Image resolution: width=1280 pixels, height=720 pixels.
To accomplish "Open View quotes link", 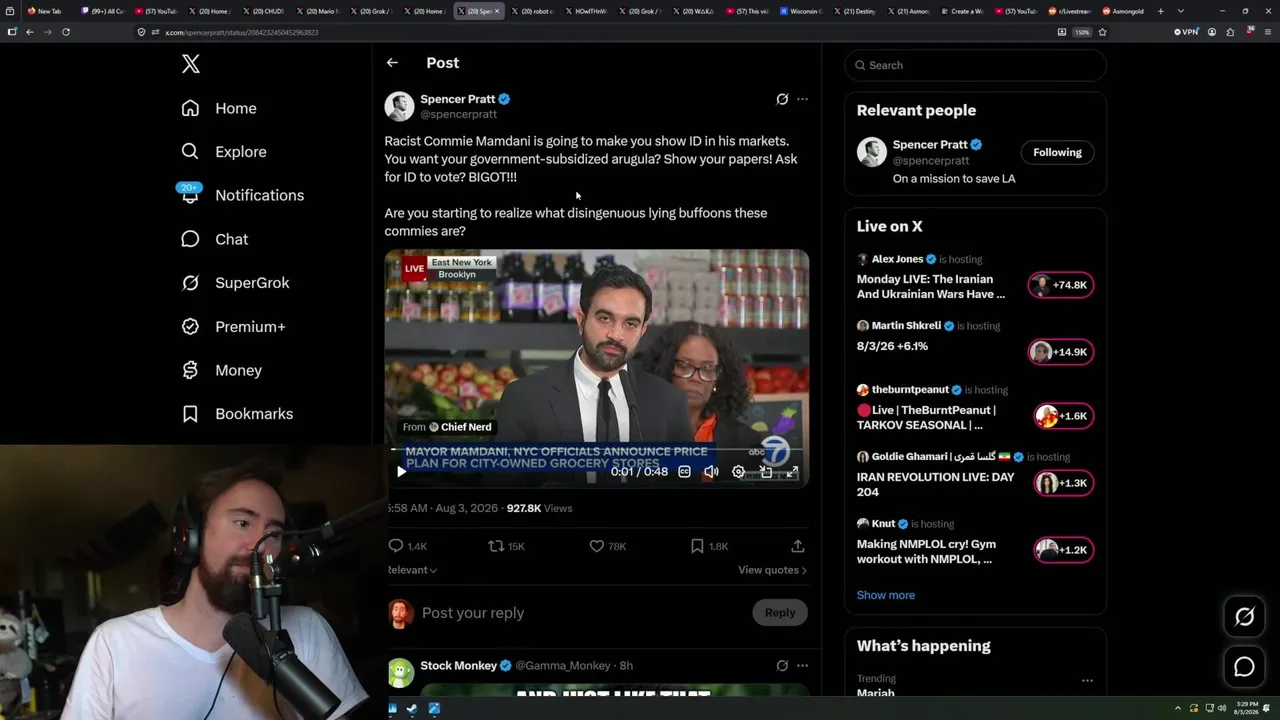I will [772, 570].
